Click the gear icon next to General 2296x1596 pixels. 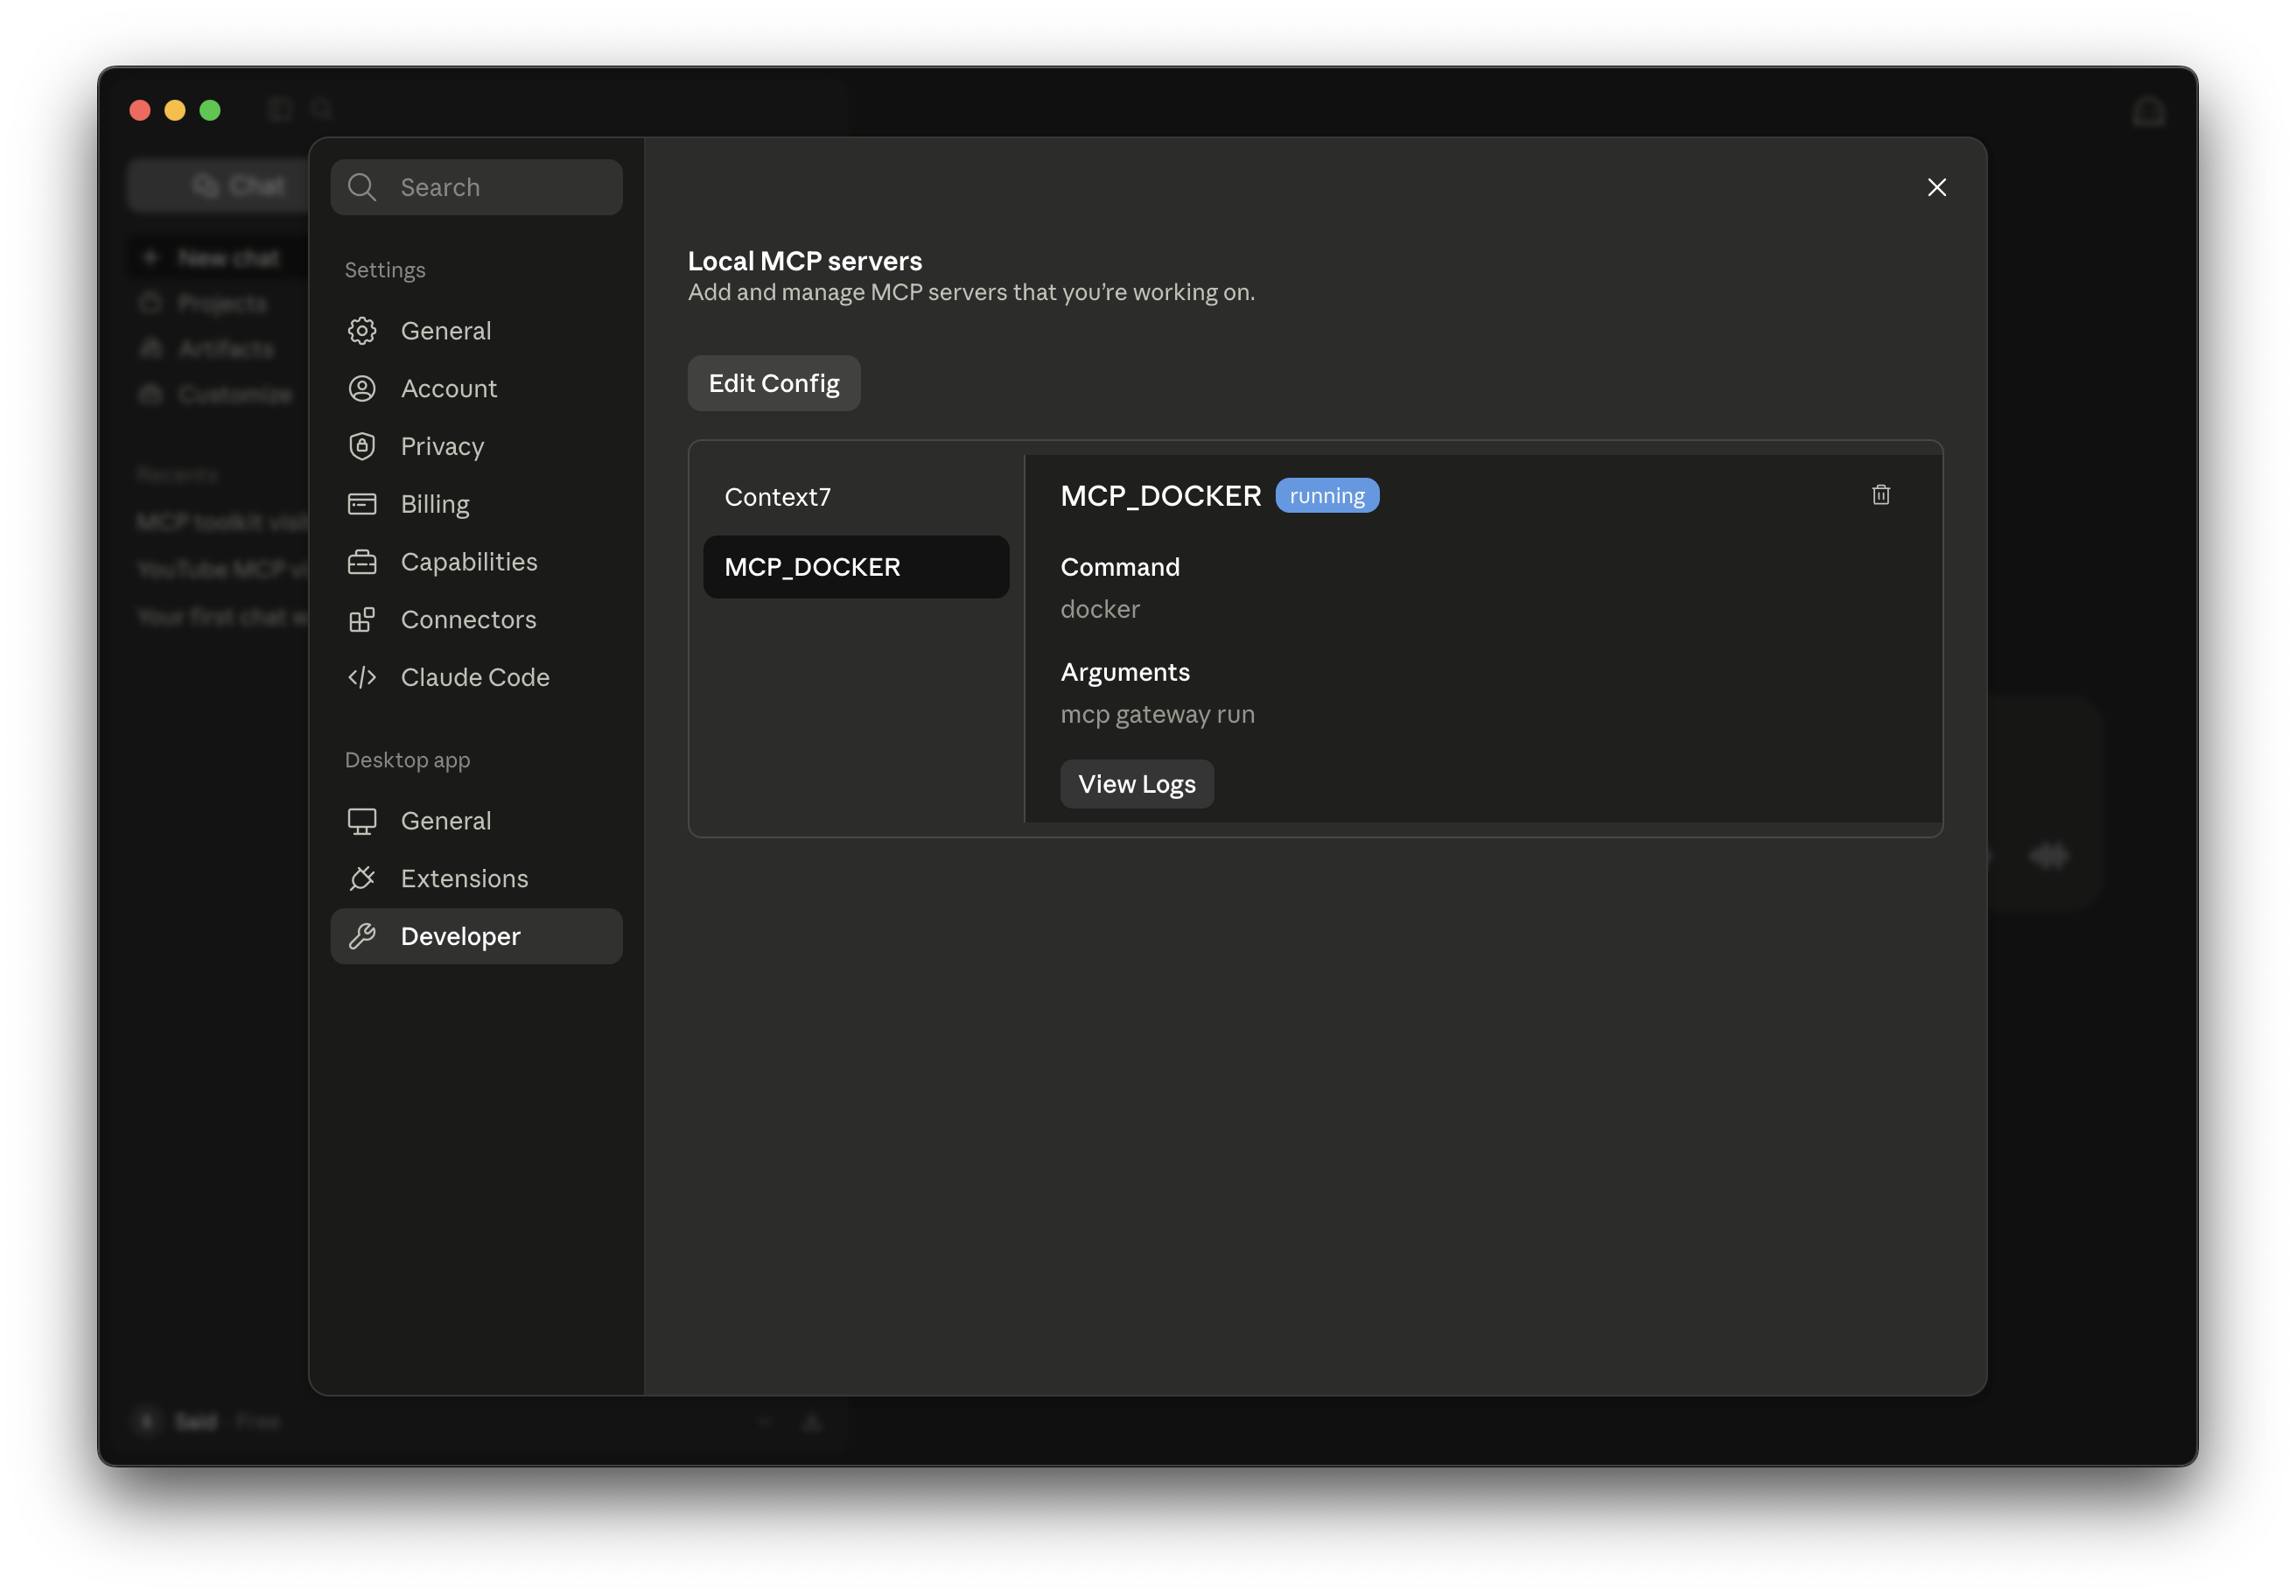[362, 330]
